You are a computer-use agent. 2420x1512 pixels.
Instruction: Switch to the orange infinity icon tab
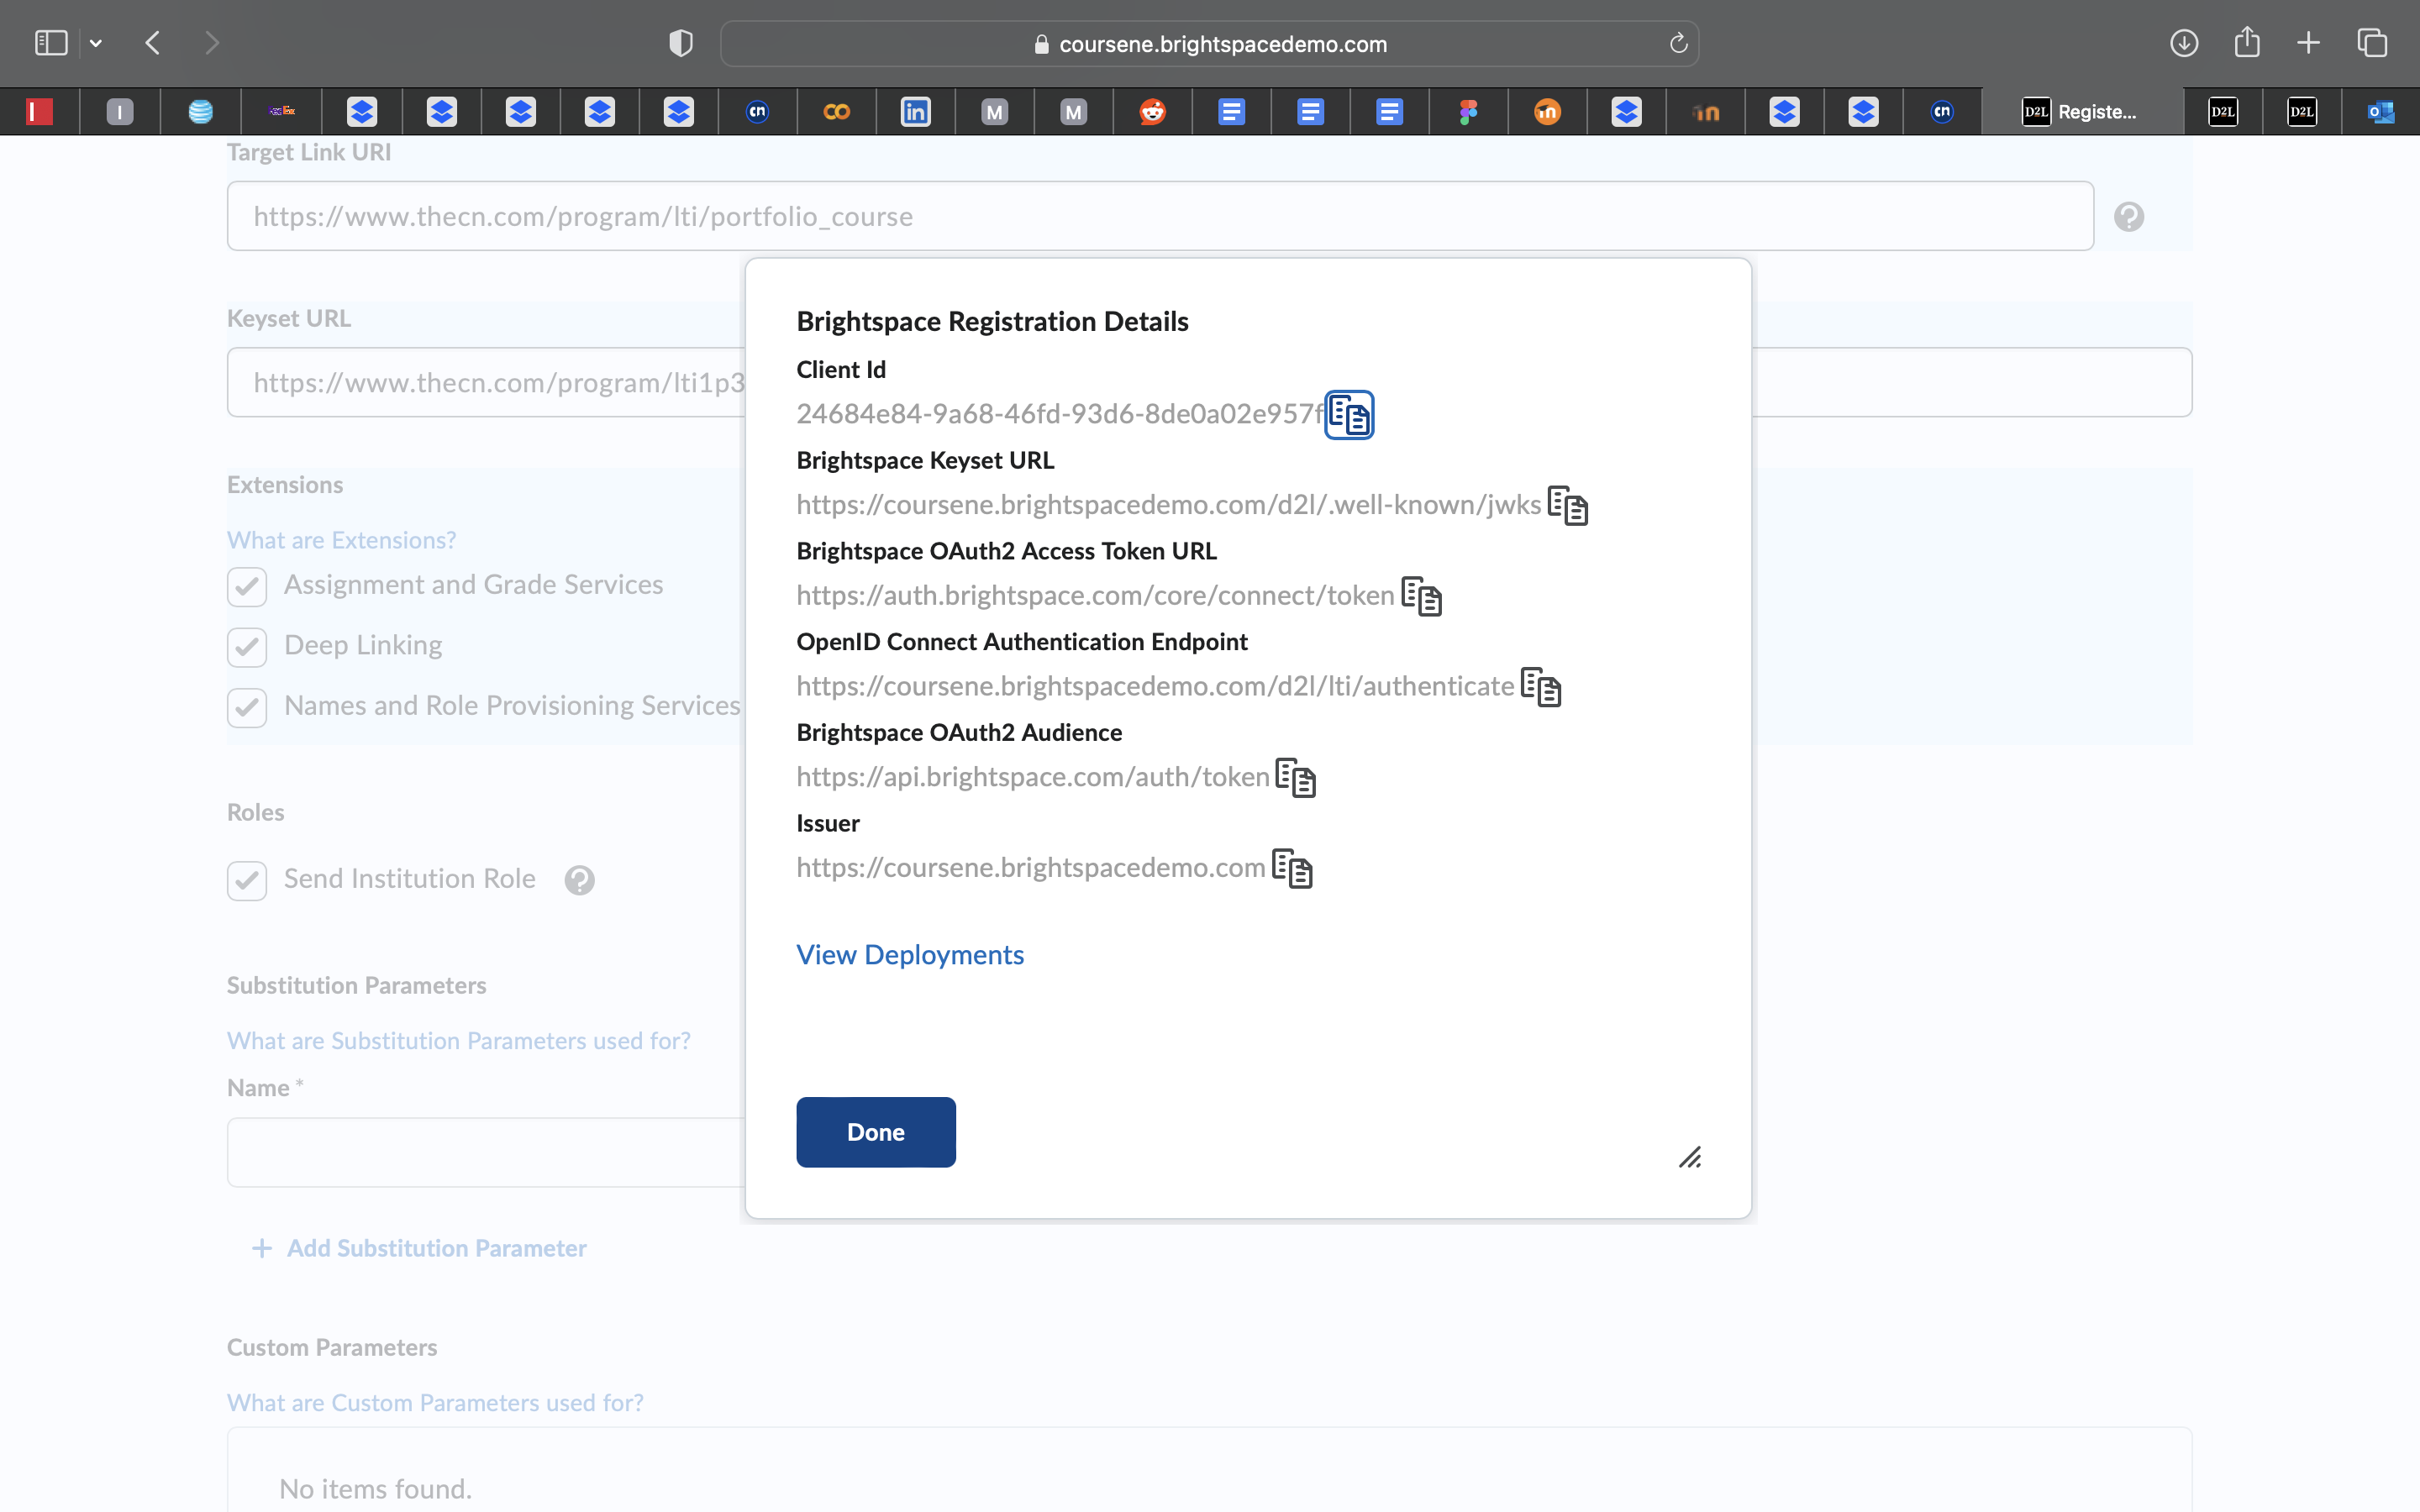click(x=836, y=112)
